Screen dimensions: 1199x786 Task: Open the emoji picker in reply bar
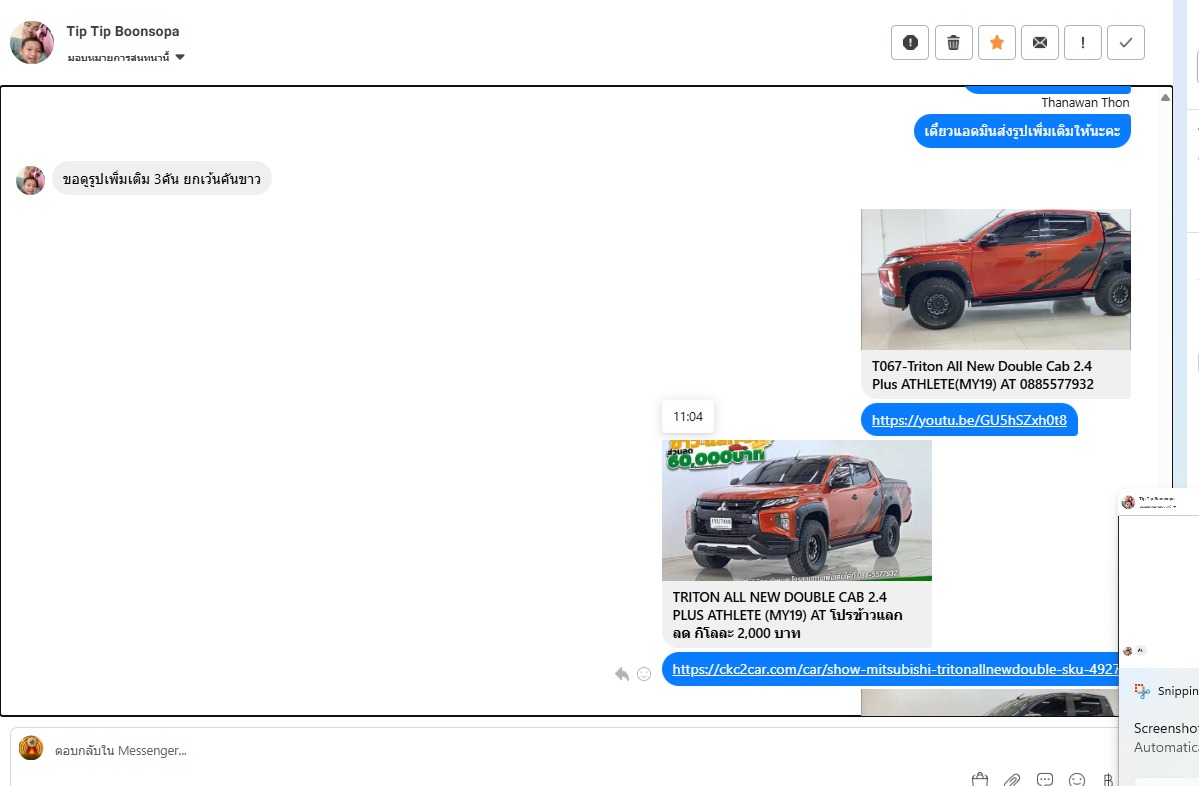pyautogui.click(x=1077, y=779)
